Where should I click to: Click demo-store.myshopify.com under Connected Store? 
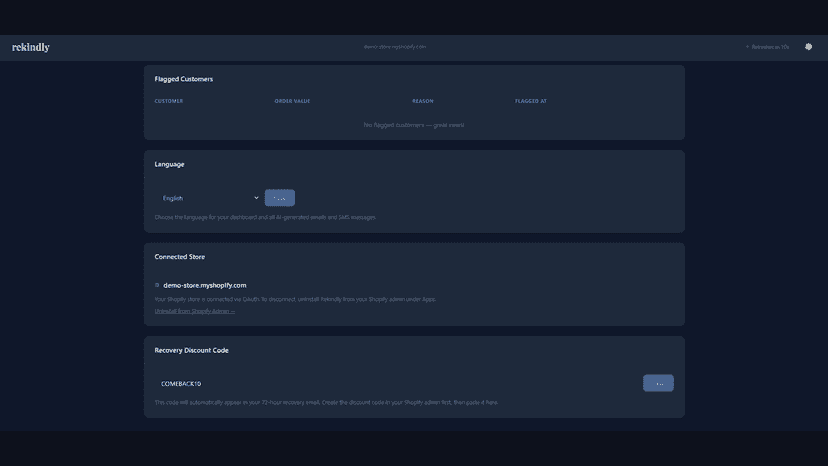coord(204,285)
